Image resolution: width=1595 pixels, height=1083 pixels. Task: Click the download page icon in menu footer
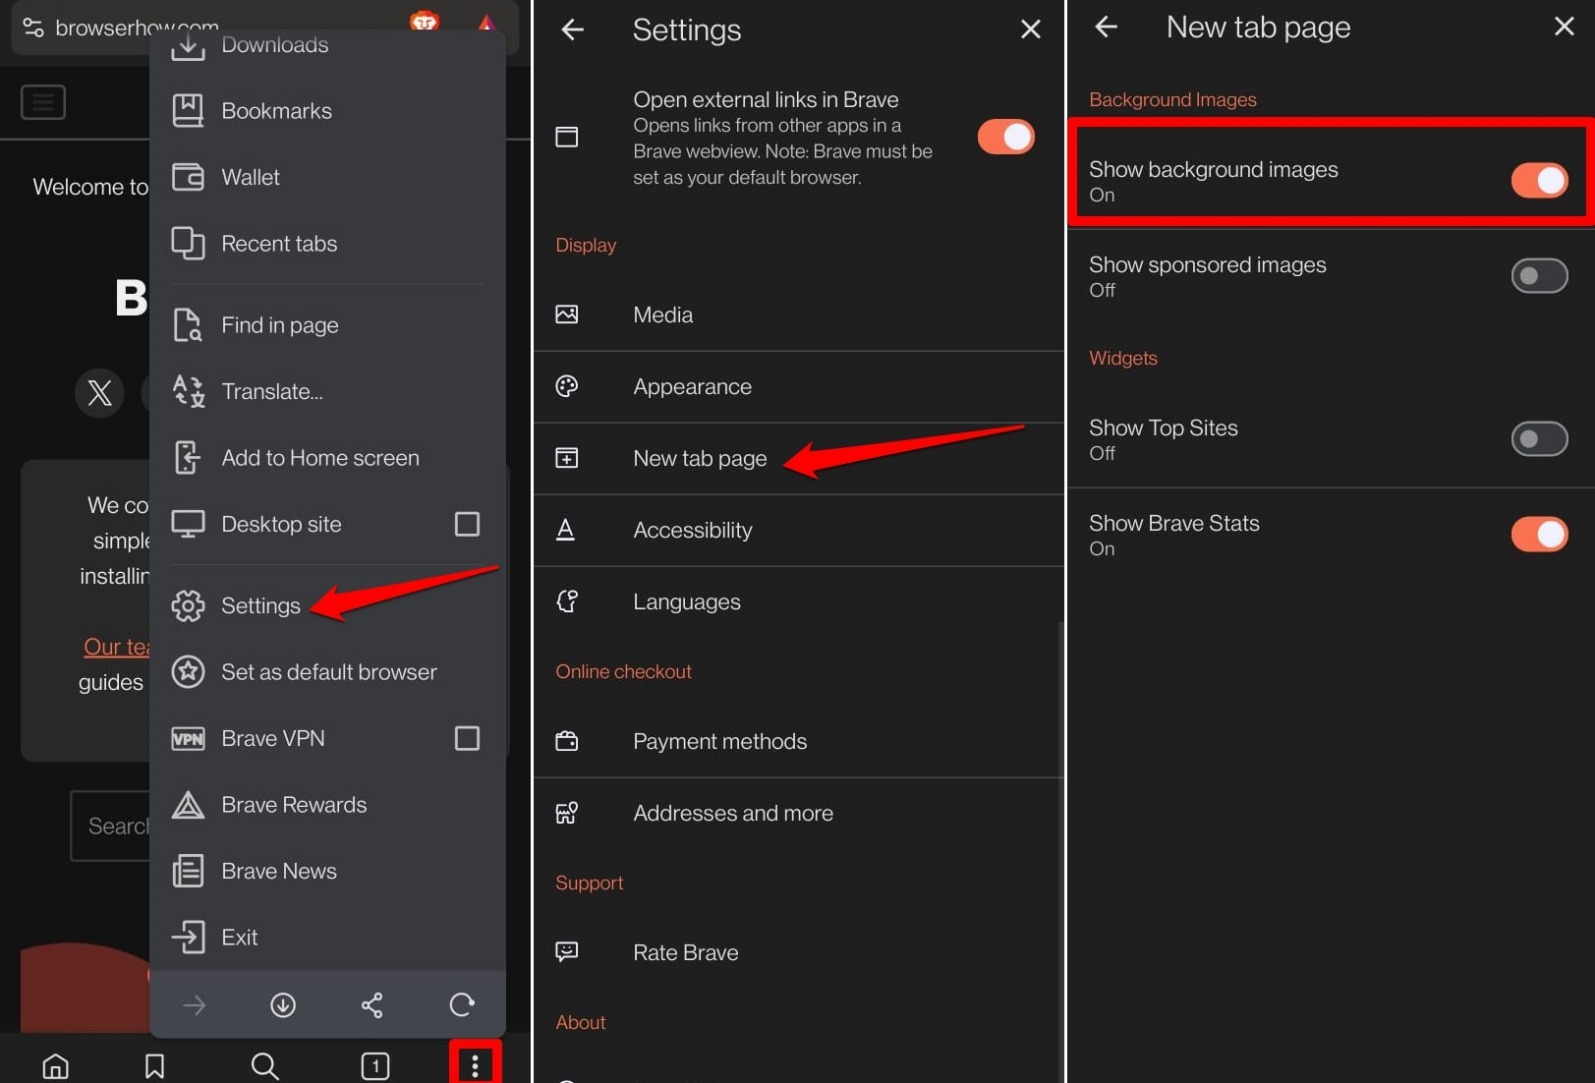283,1004
